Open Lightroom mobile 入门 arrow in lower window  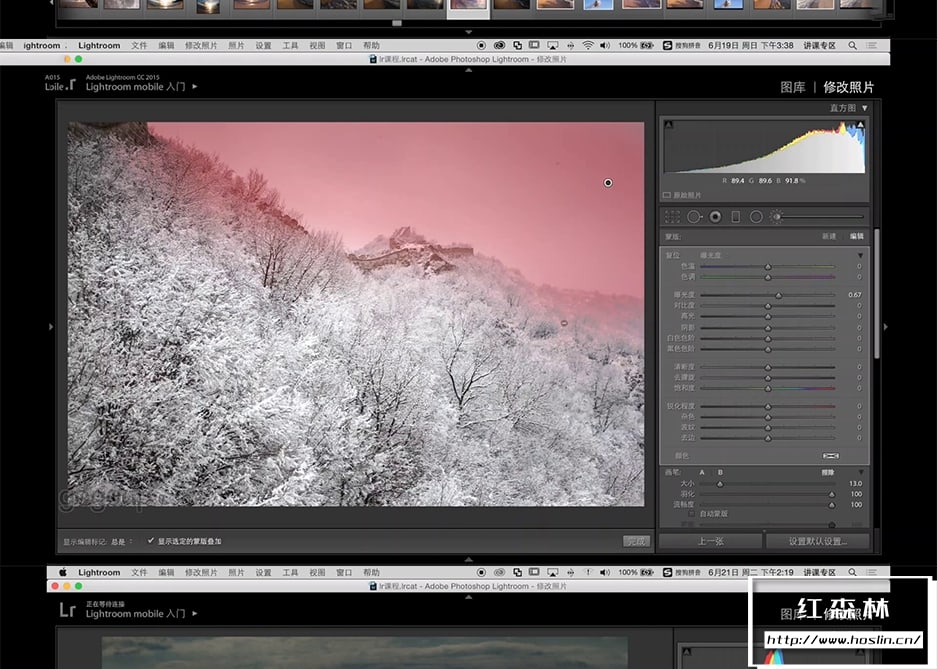(195, 613)
